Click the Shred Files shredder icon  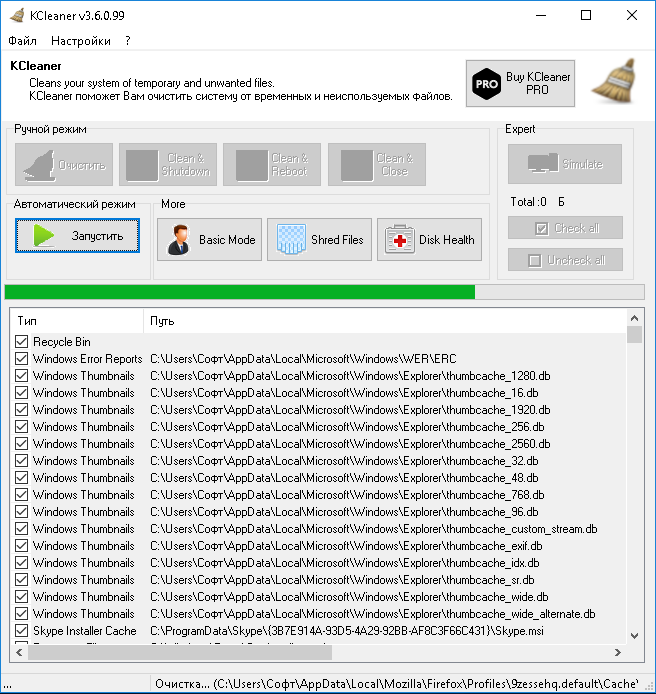[291, 239]
